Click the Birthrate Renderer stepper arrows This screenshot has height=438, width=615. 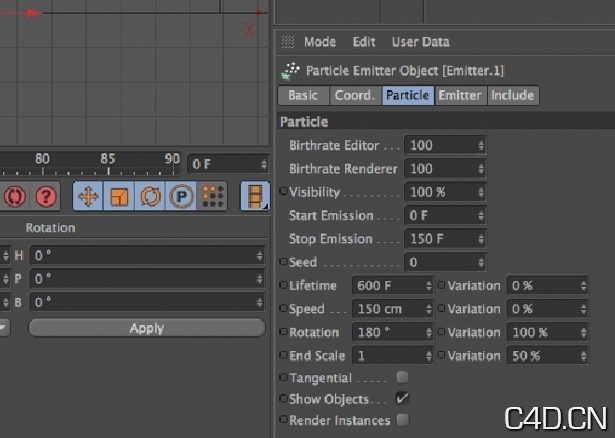point(481,169)
